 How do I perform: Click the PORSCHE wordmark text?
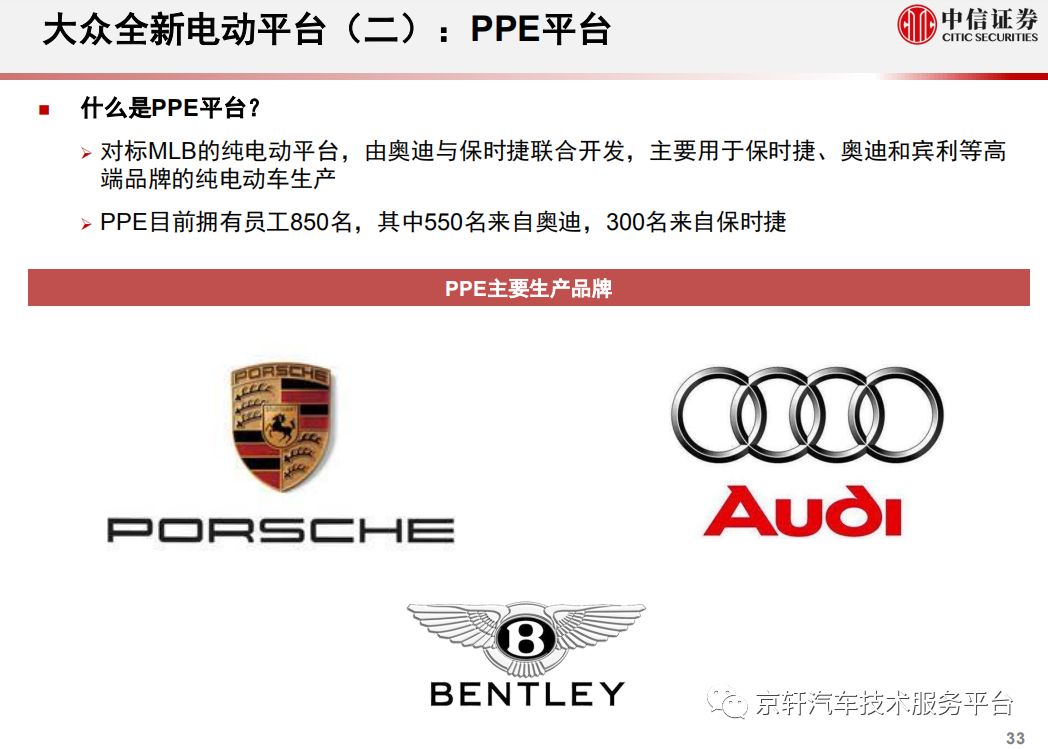click(281, 531)
